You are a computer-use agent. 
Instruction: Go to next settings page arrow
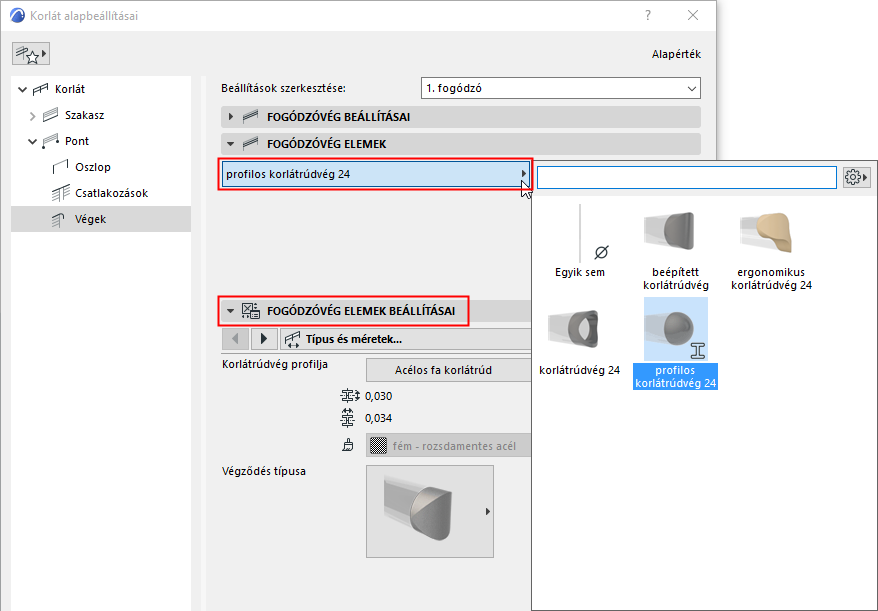click(264, 339)
